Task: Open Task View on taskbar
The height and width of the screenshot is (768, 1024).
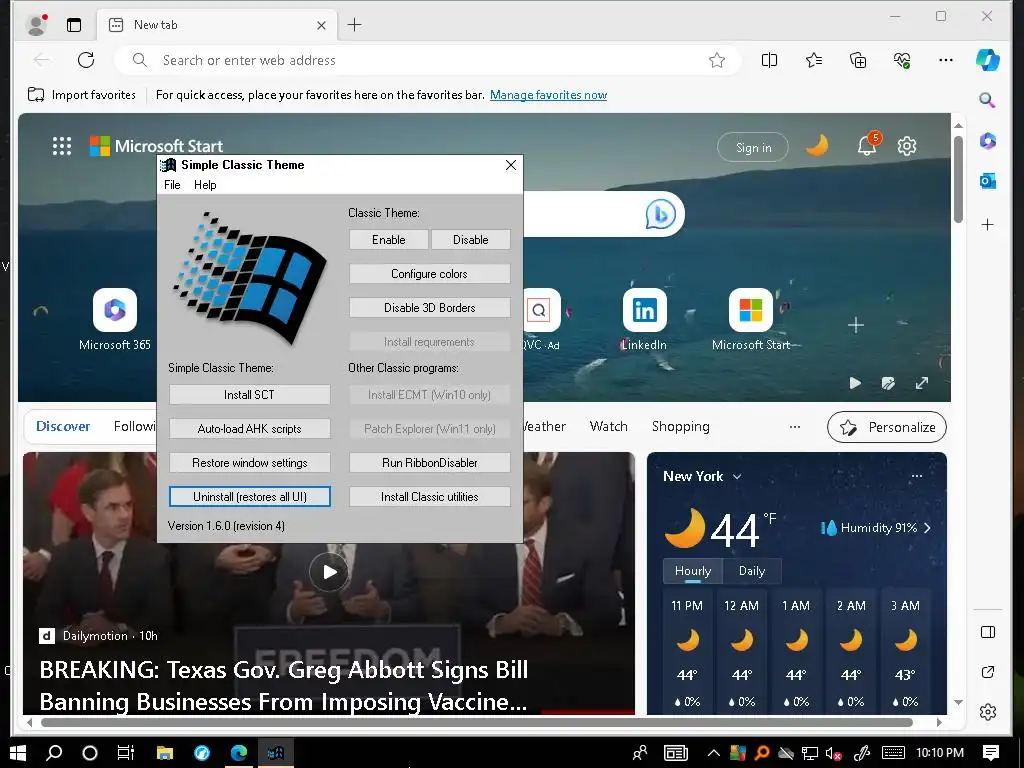Action: (126, 753)
